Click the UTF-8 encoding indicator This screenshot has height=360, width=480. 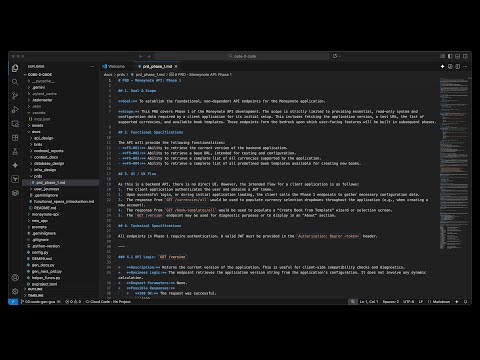(x=408, y=302)
